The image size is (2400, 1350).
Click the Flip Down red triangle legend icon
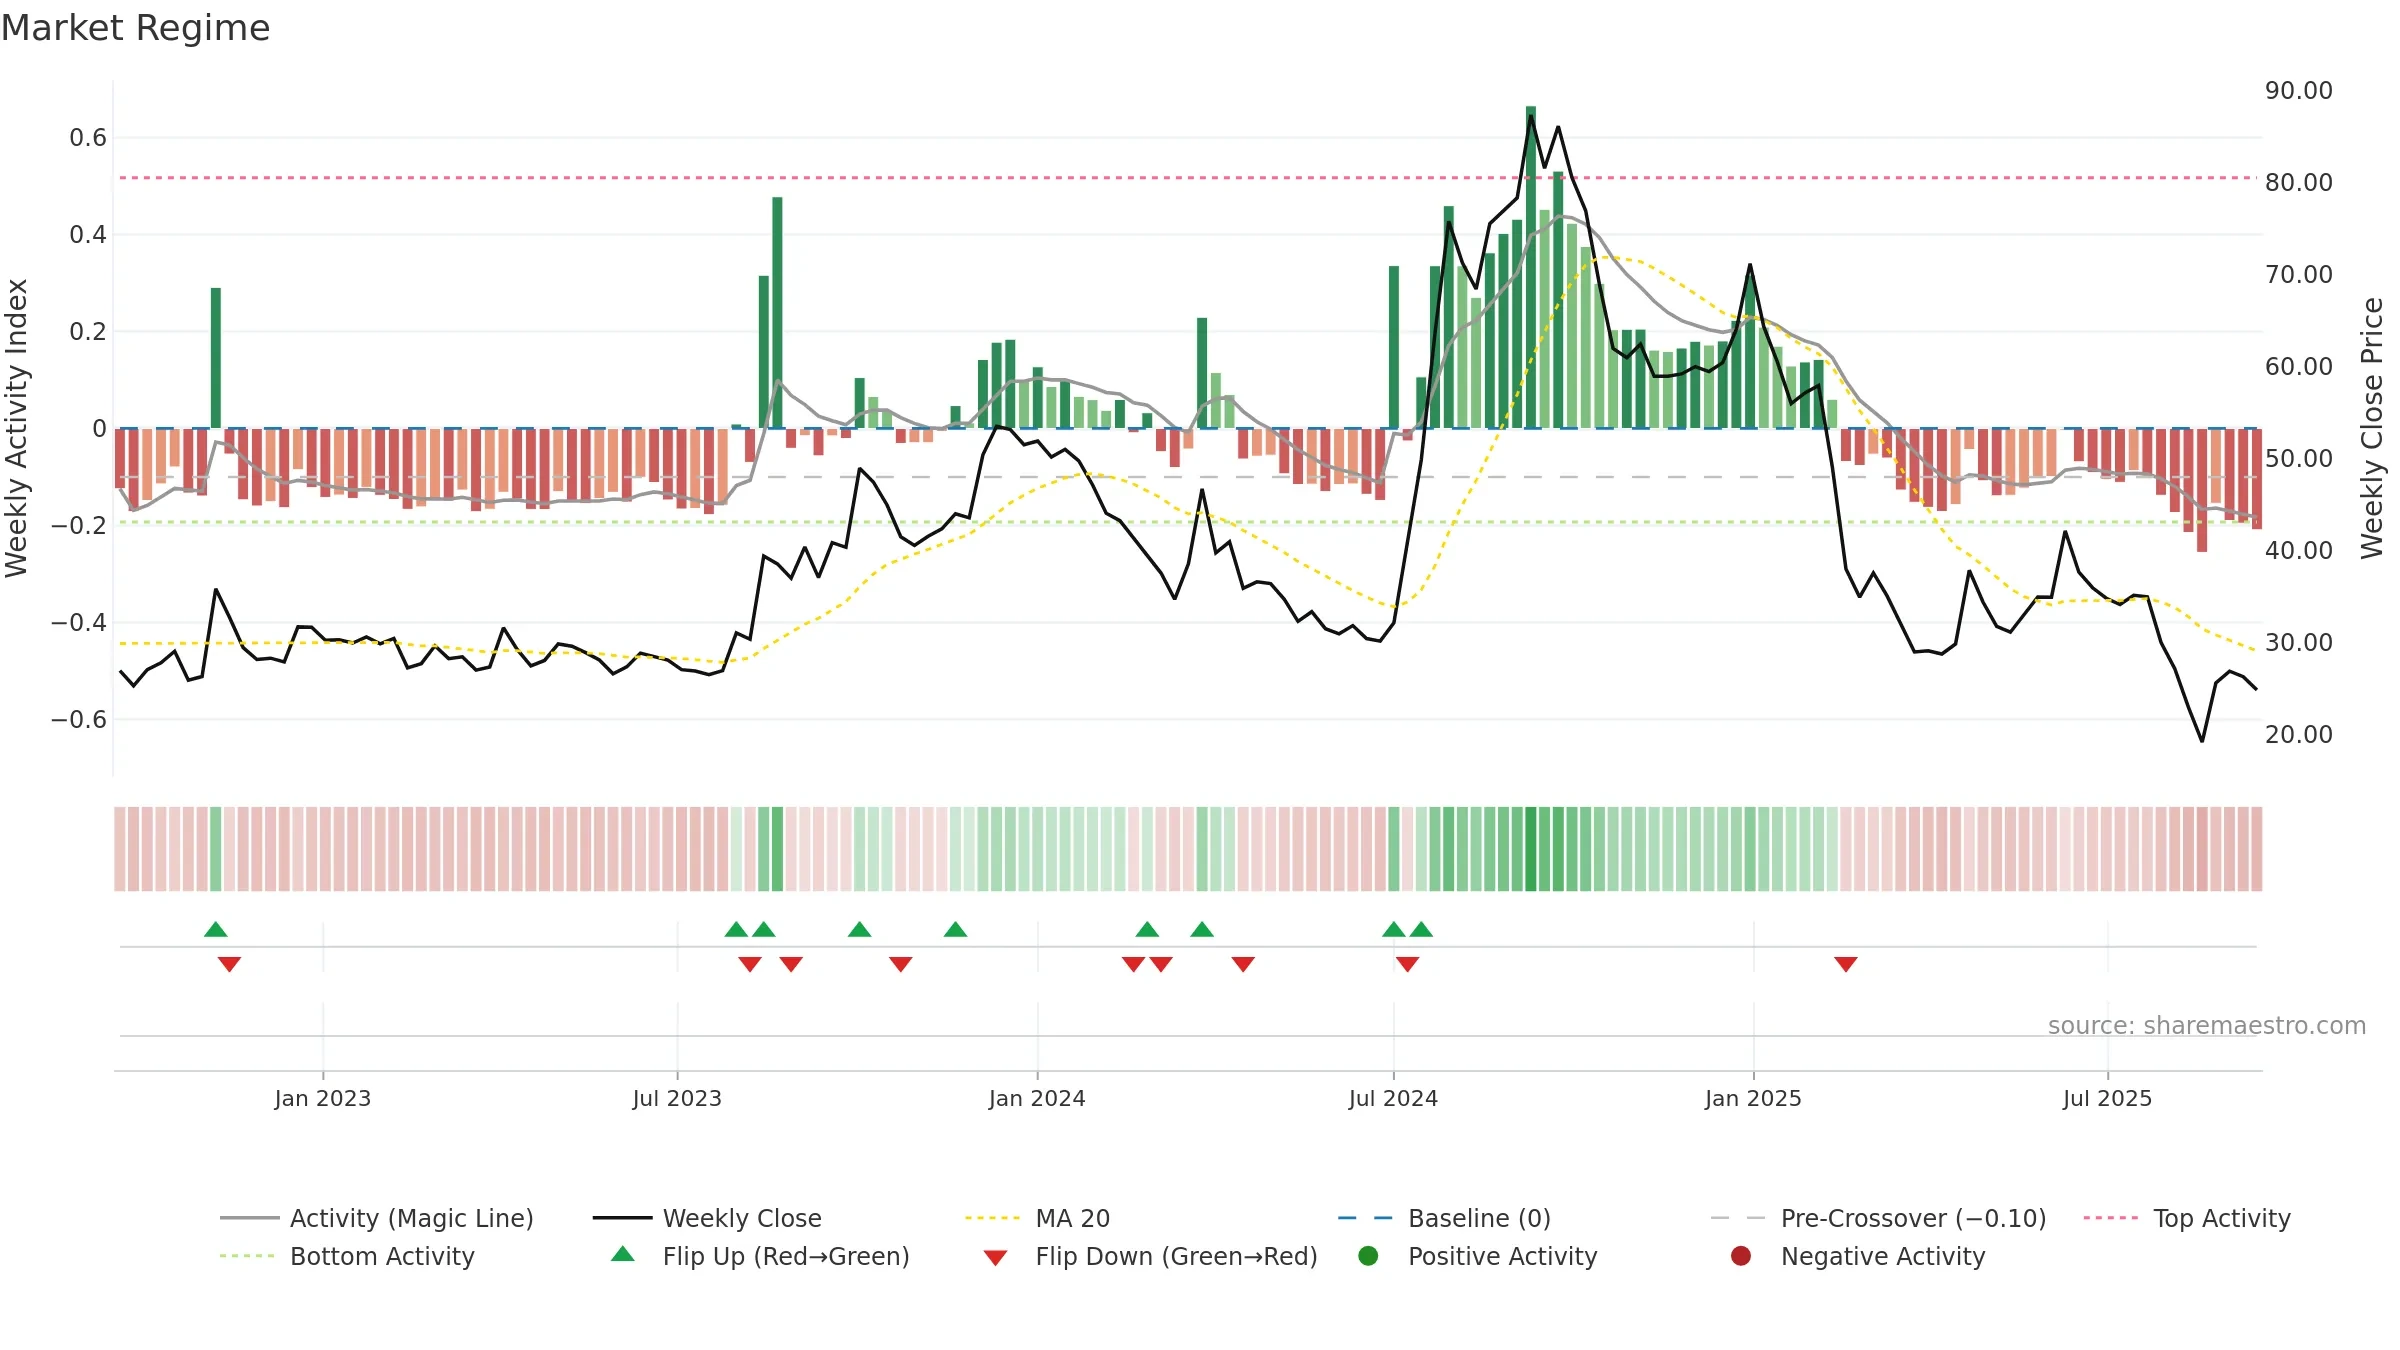(995, 1258)
